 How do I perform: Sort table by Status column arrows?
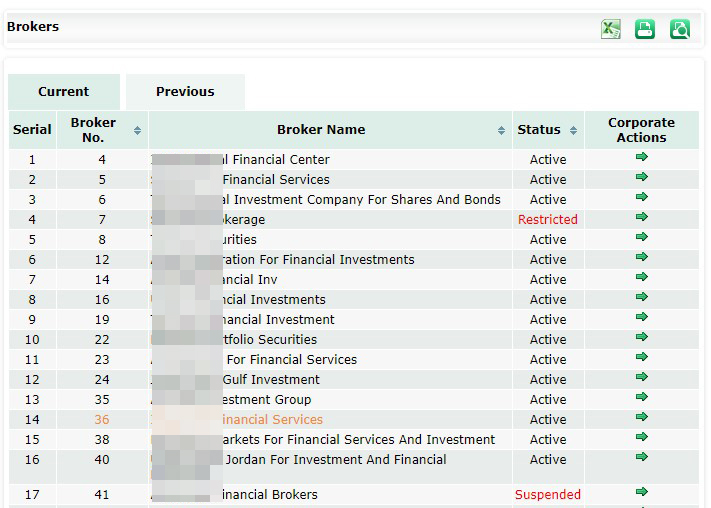573,131
